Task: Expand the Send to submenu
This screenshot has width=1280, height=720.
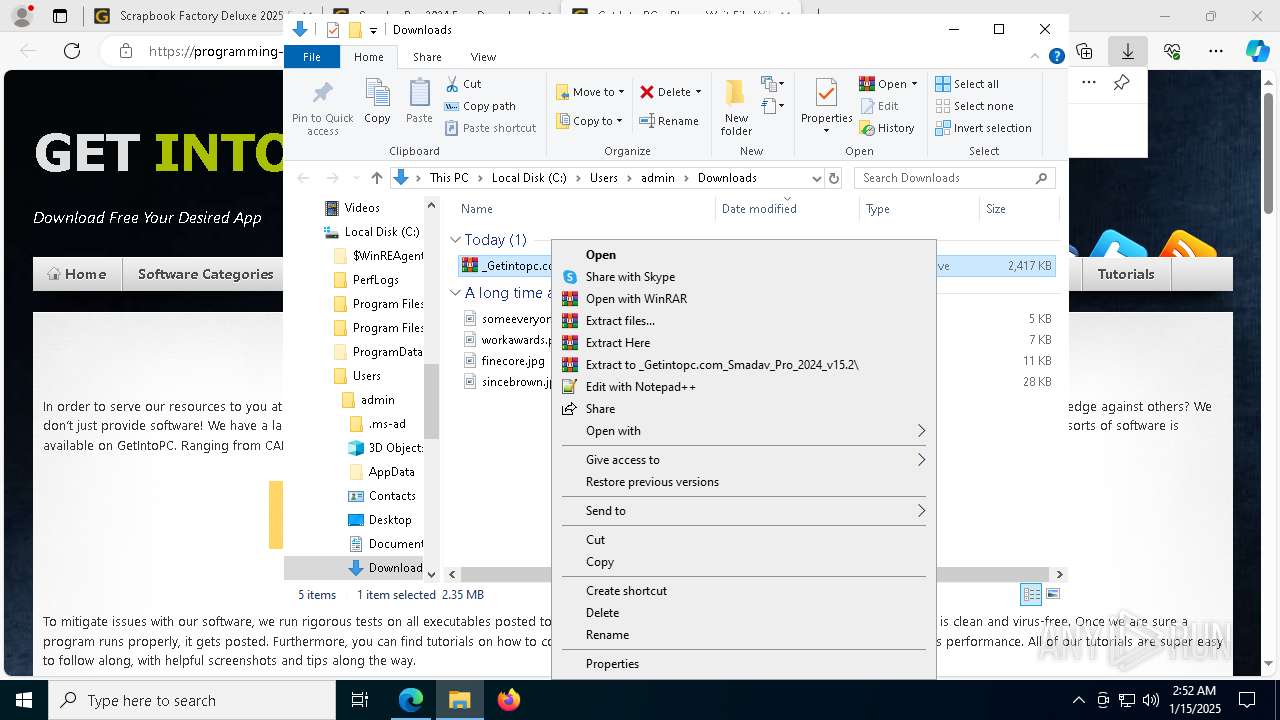Action: coord(743,511)
